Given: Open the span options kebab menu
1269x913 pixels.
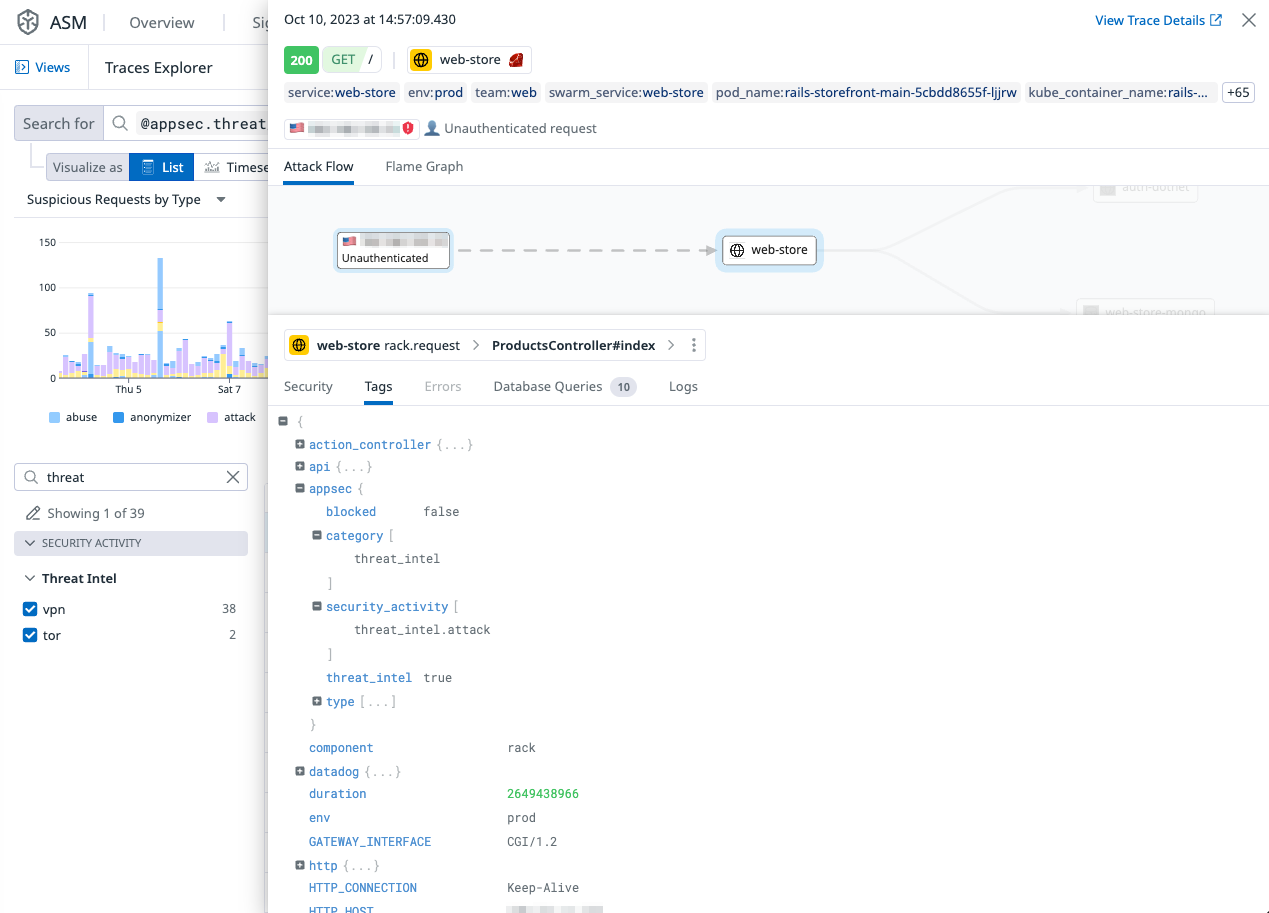Looking at the screenshot, I should pyautogui.click(x=694, y=345).
